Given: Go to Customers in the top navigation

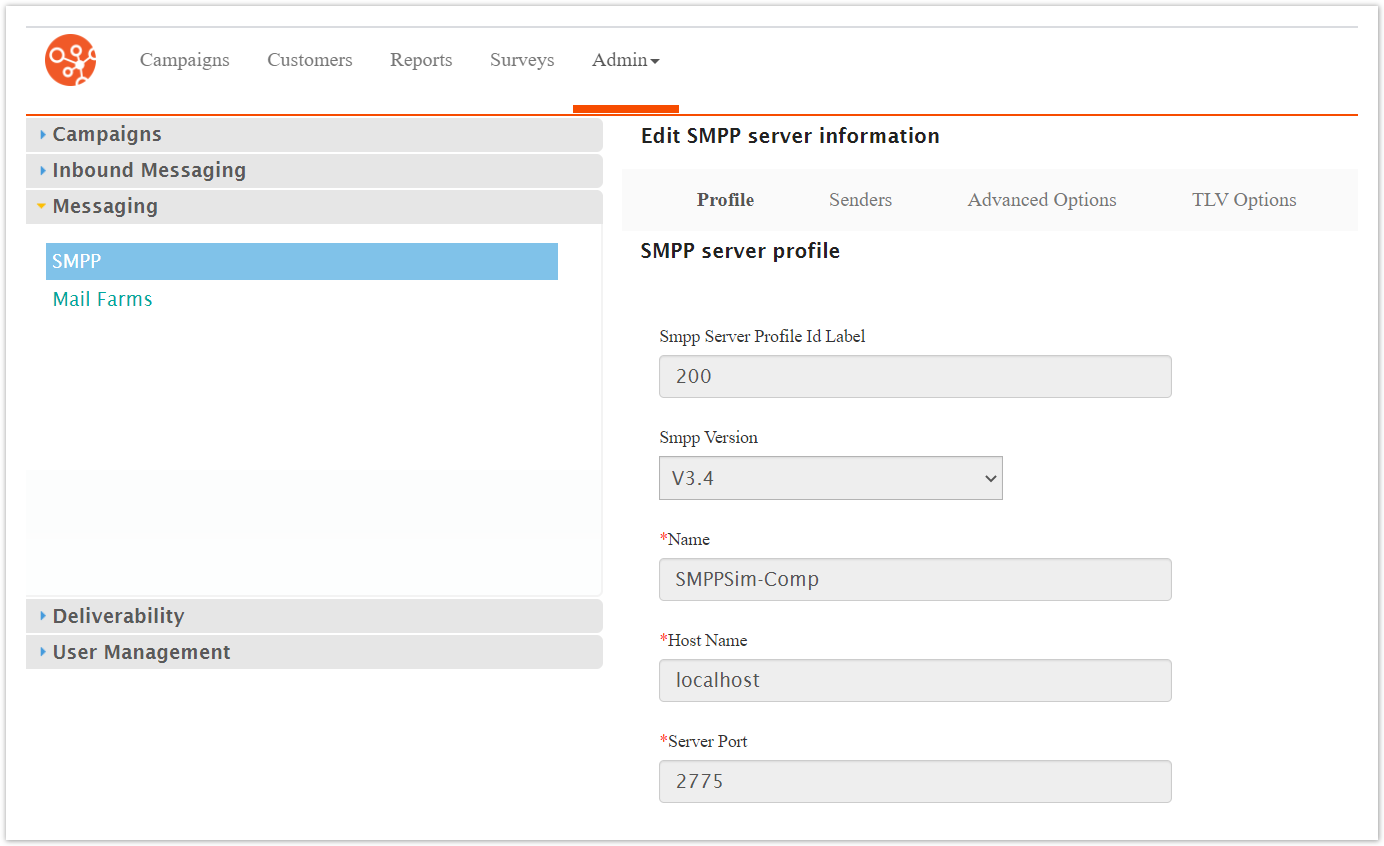Looking at the screenshot, I should click(309, 60).
